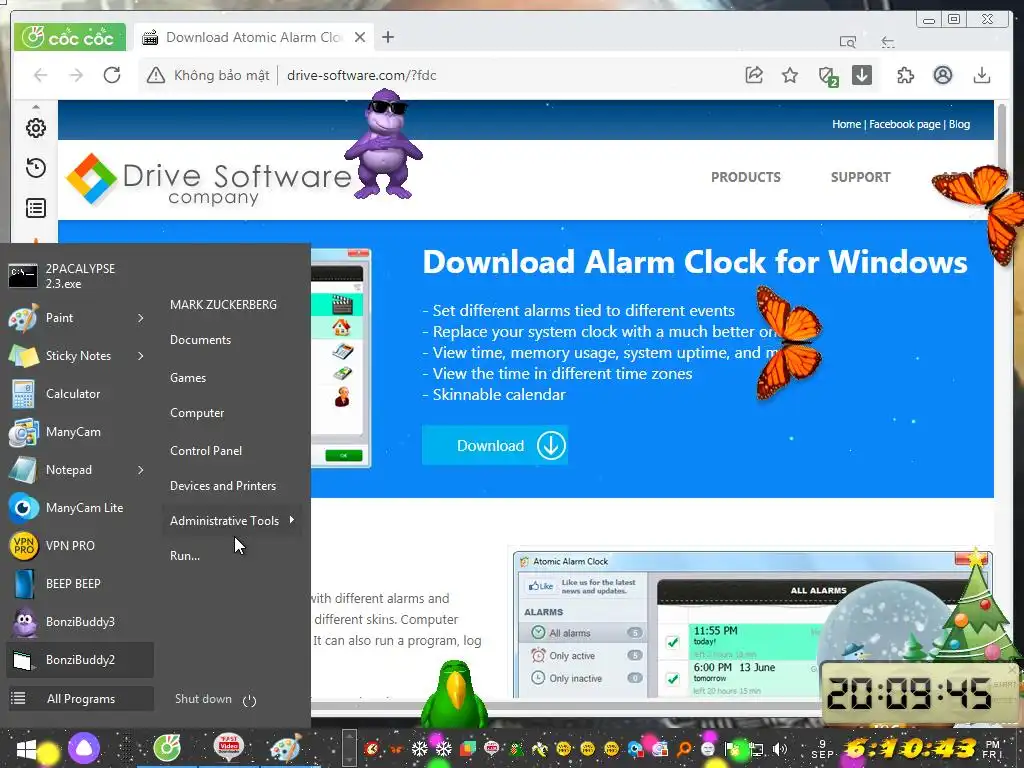Close the Download Atomic Alarm Clock tab
Image resolution: width=1024 pixels, height=768 pixels.
[360, 37]
